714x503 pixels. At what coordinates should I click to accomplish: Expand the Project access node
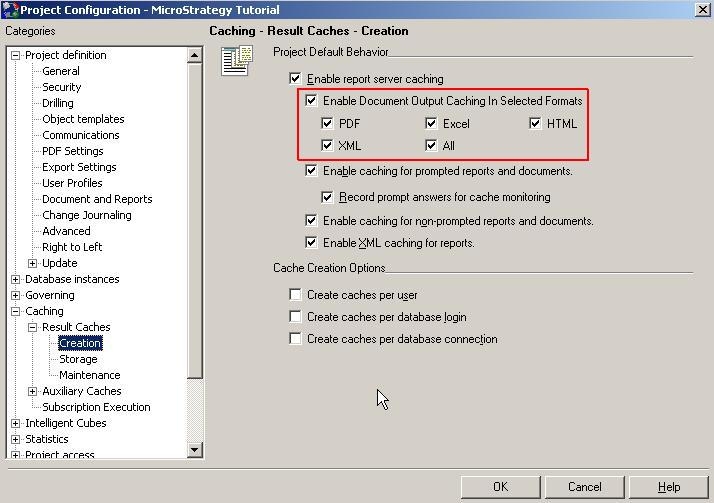tap(15, 454)
